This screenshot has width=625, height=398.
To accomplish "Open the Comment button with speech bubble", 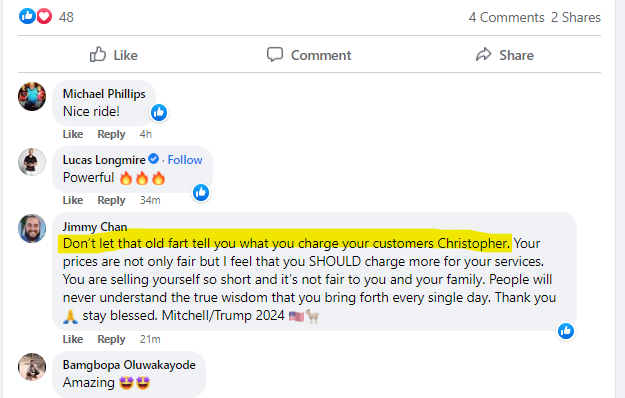I will [x=309, y=55].
